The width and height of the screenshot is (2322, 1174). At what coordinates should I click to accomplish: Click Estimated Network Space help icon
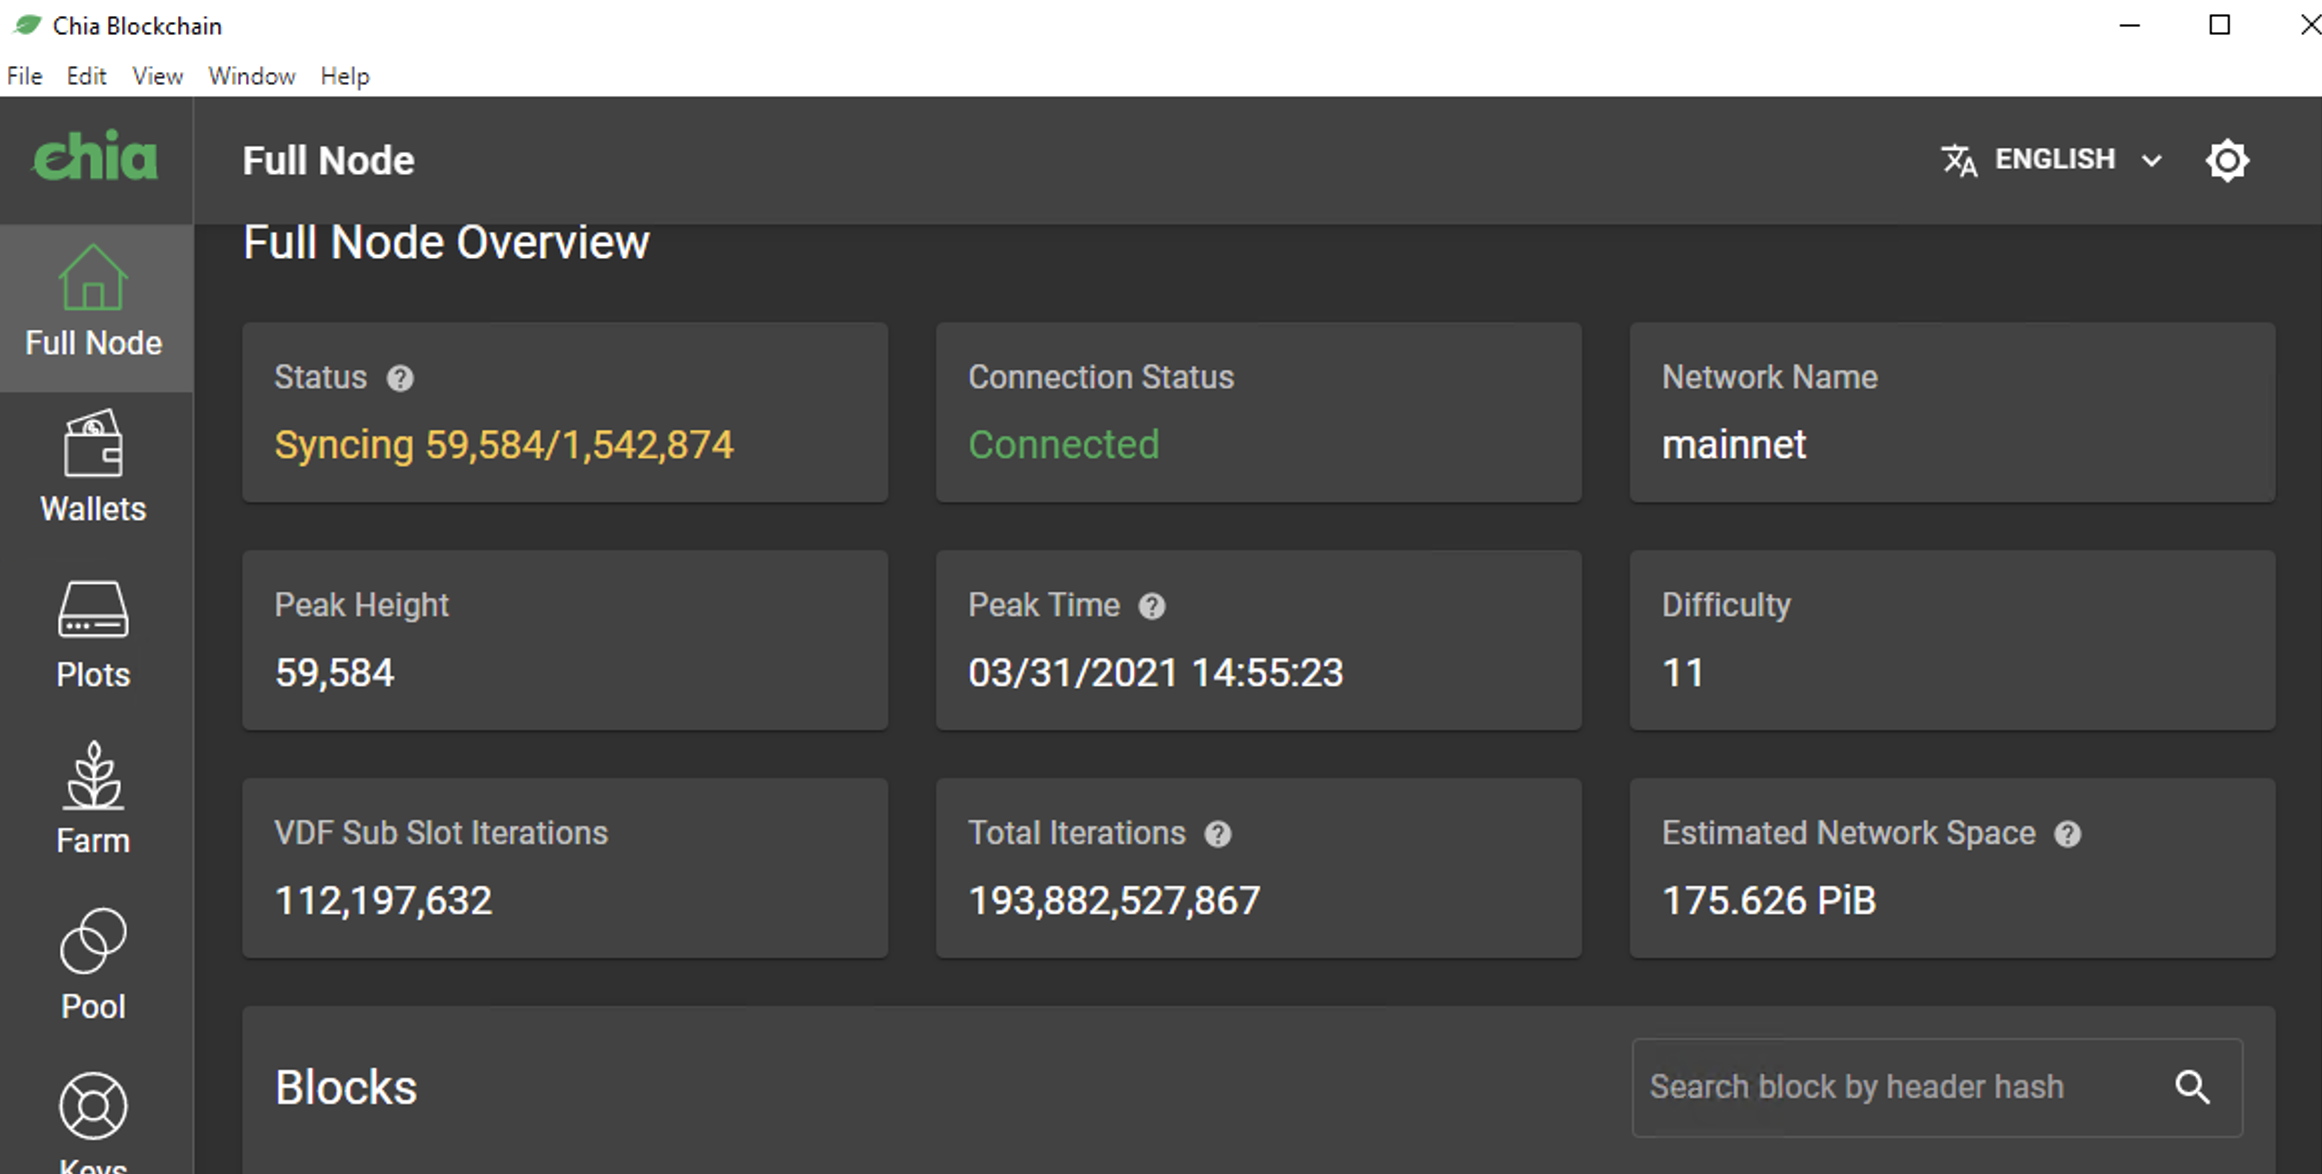pos(2067,834)
